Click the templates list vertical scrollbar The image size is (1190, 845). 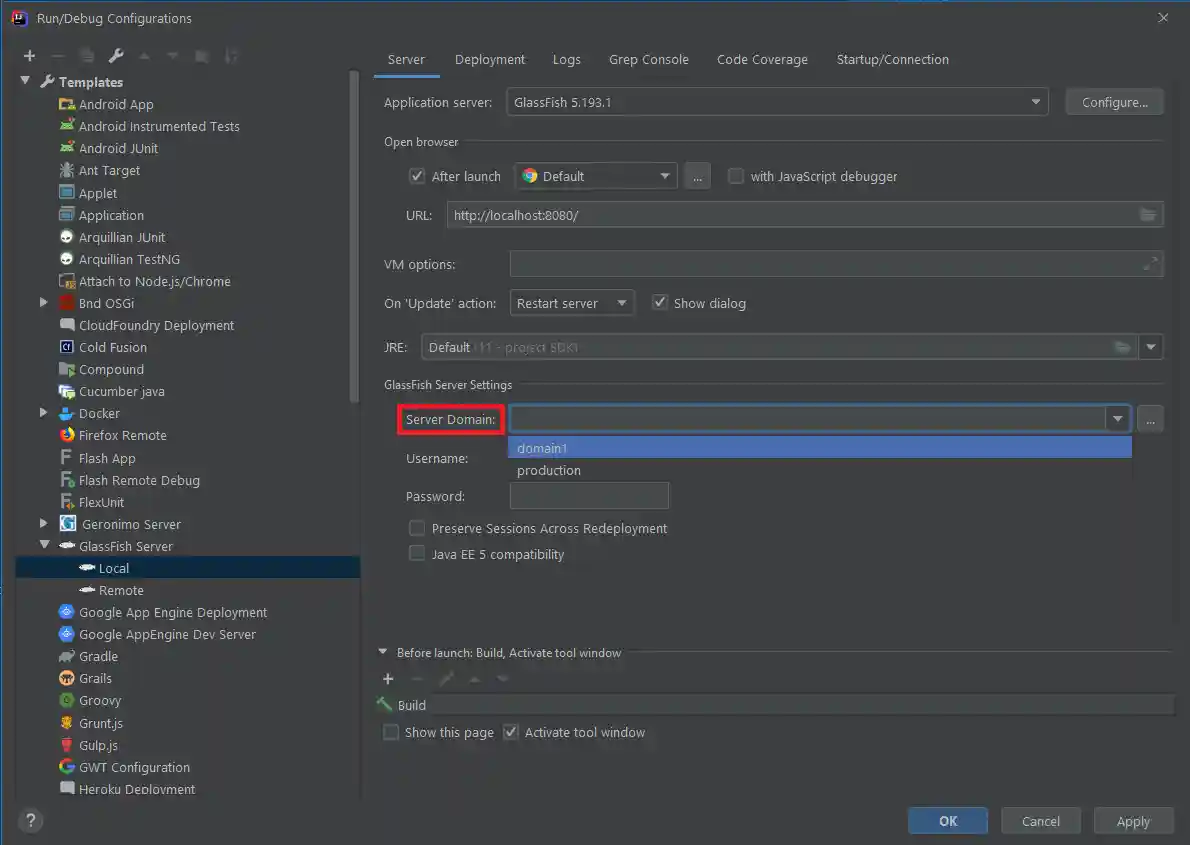tap(354, 235)
